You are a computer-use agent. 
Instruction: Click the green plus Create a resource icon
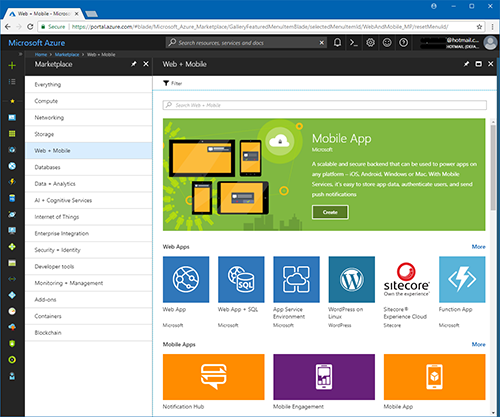[12, 65]
